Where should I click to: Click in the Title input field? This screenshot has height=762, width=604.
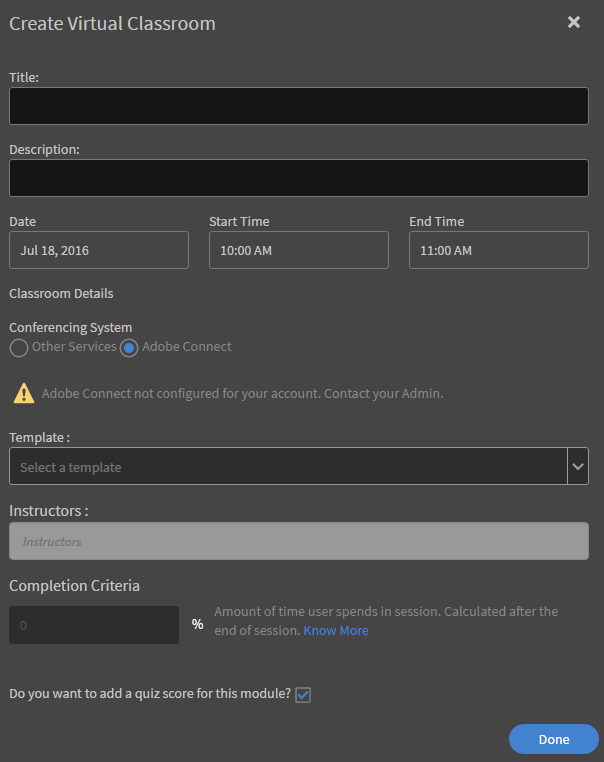point(299,106)
